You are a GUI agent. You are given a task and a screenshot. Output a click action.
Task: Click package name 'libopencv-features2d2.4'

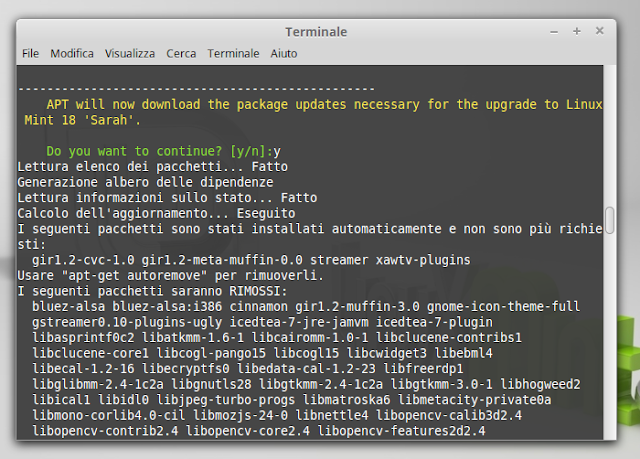tap(401, 431)
